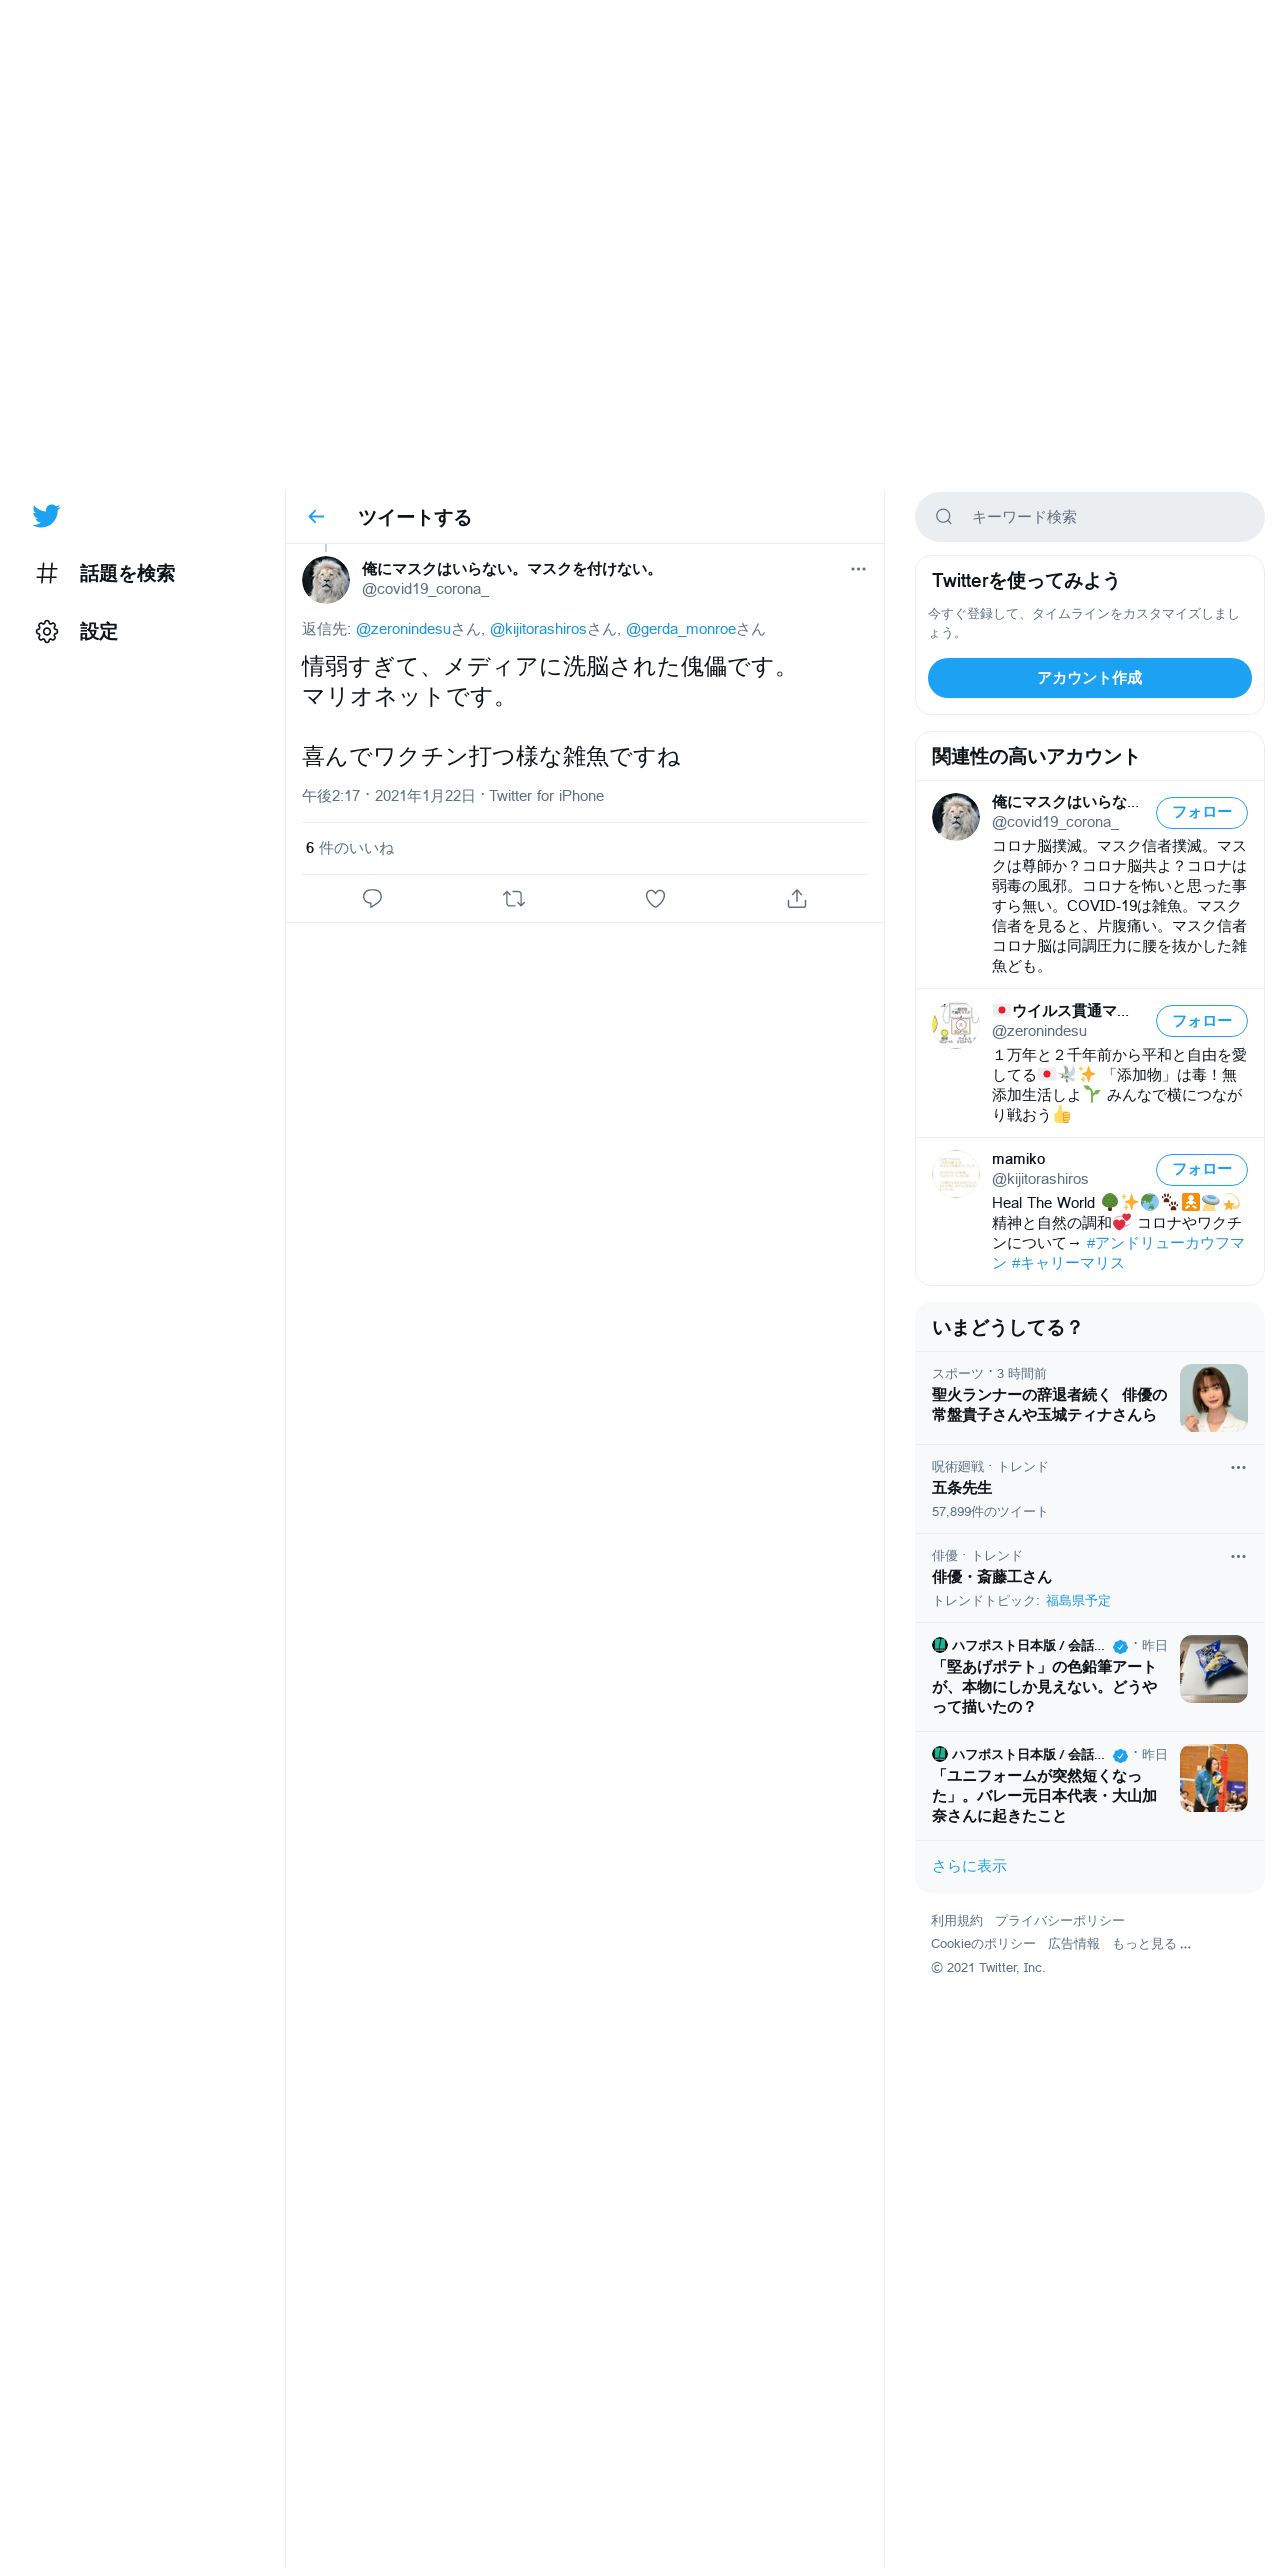Retweet using the retweet arrows icon
Viewport: 1284px width, 2568px height.
pyautogui.click(x=514, y=899)
